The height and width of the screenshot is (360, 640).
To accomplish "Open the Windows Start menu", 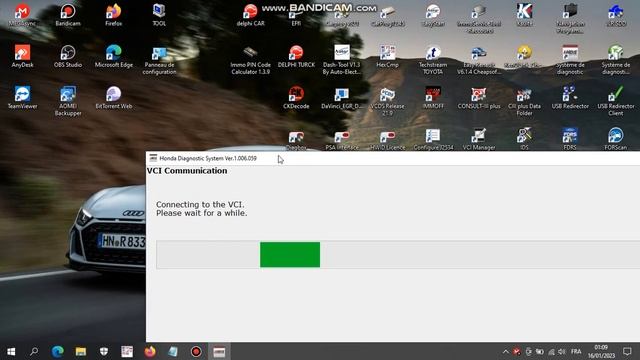I will pyautogui.click(x=11, y=351).
